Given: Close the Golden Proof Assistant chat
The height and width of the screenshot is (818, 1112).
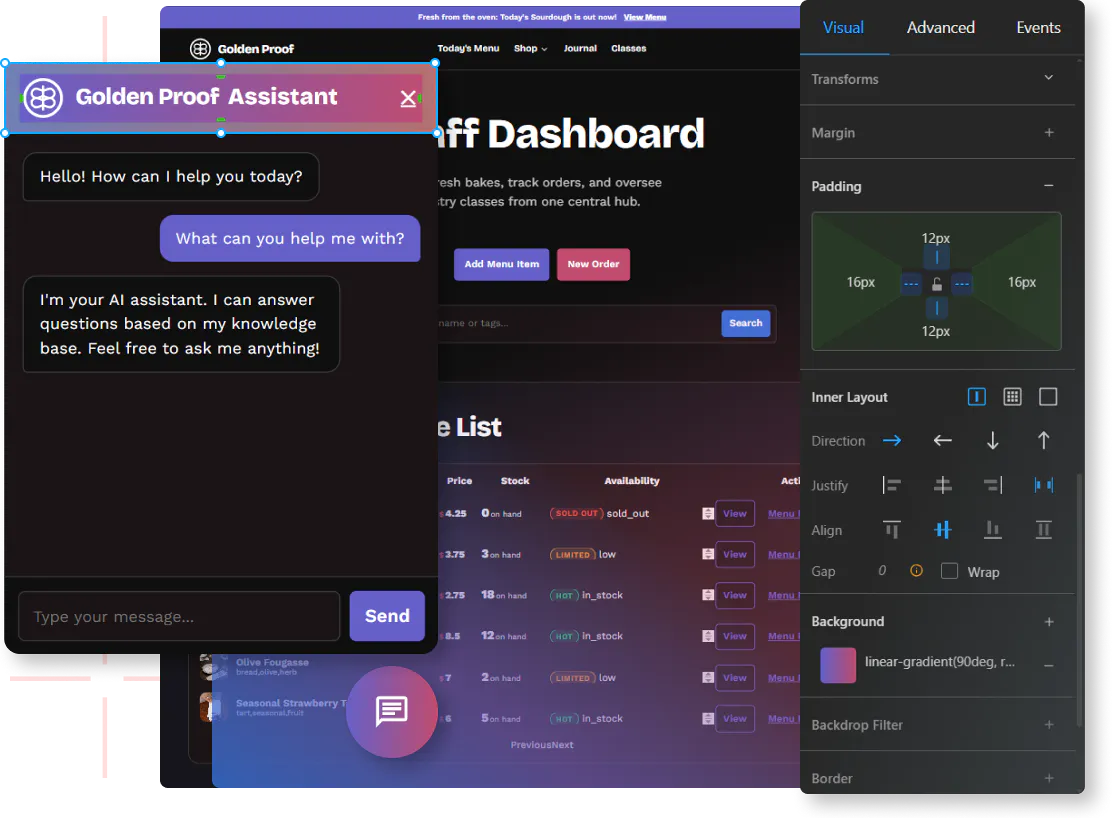Looking at the screenshot, I should [408, 98].
